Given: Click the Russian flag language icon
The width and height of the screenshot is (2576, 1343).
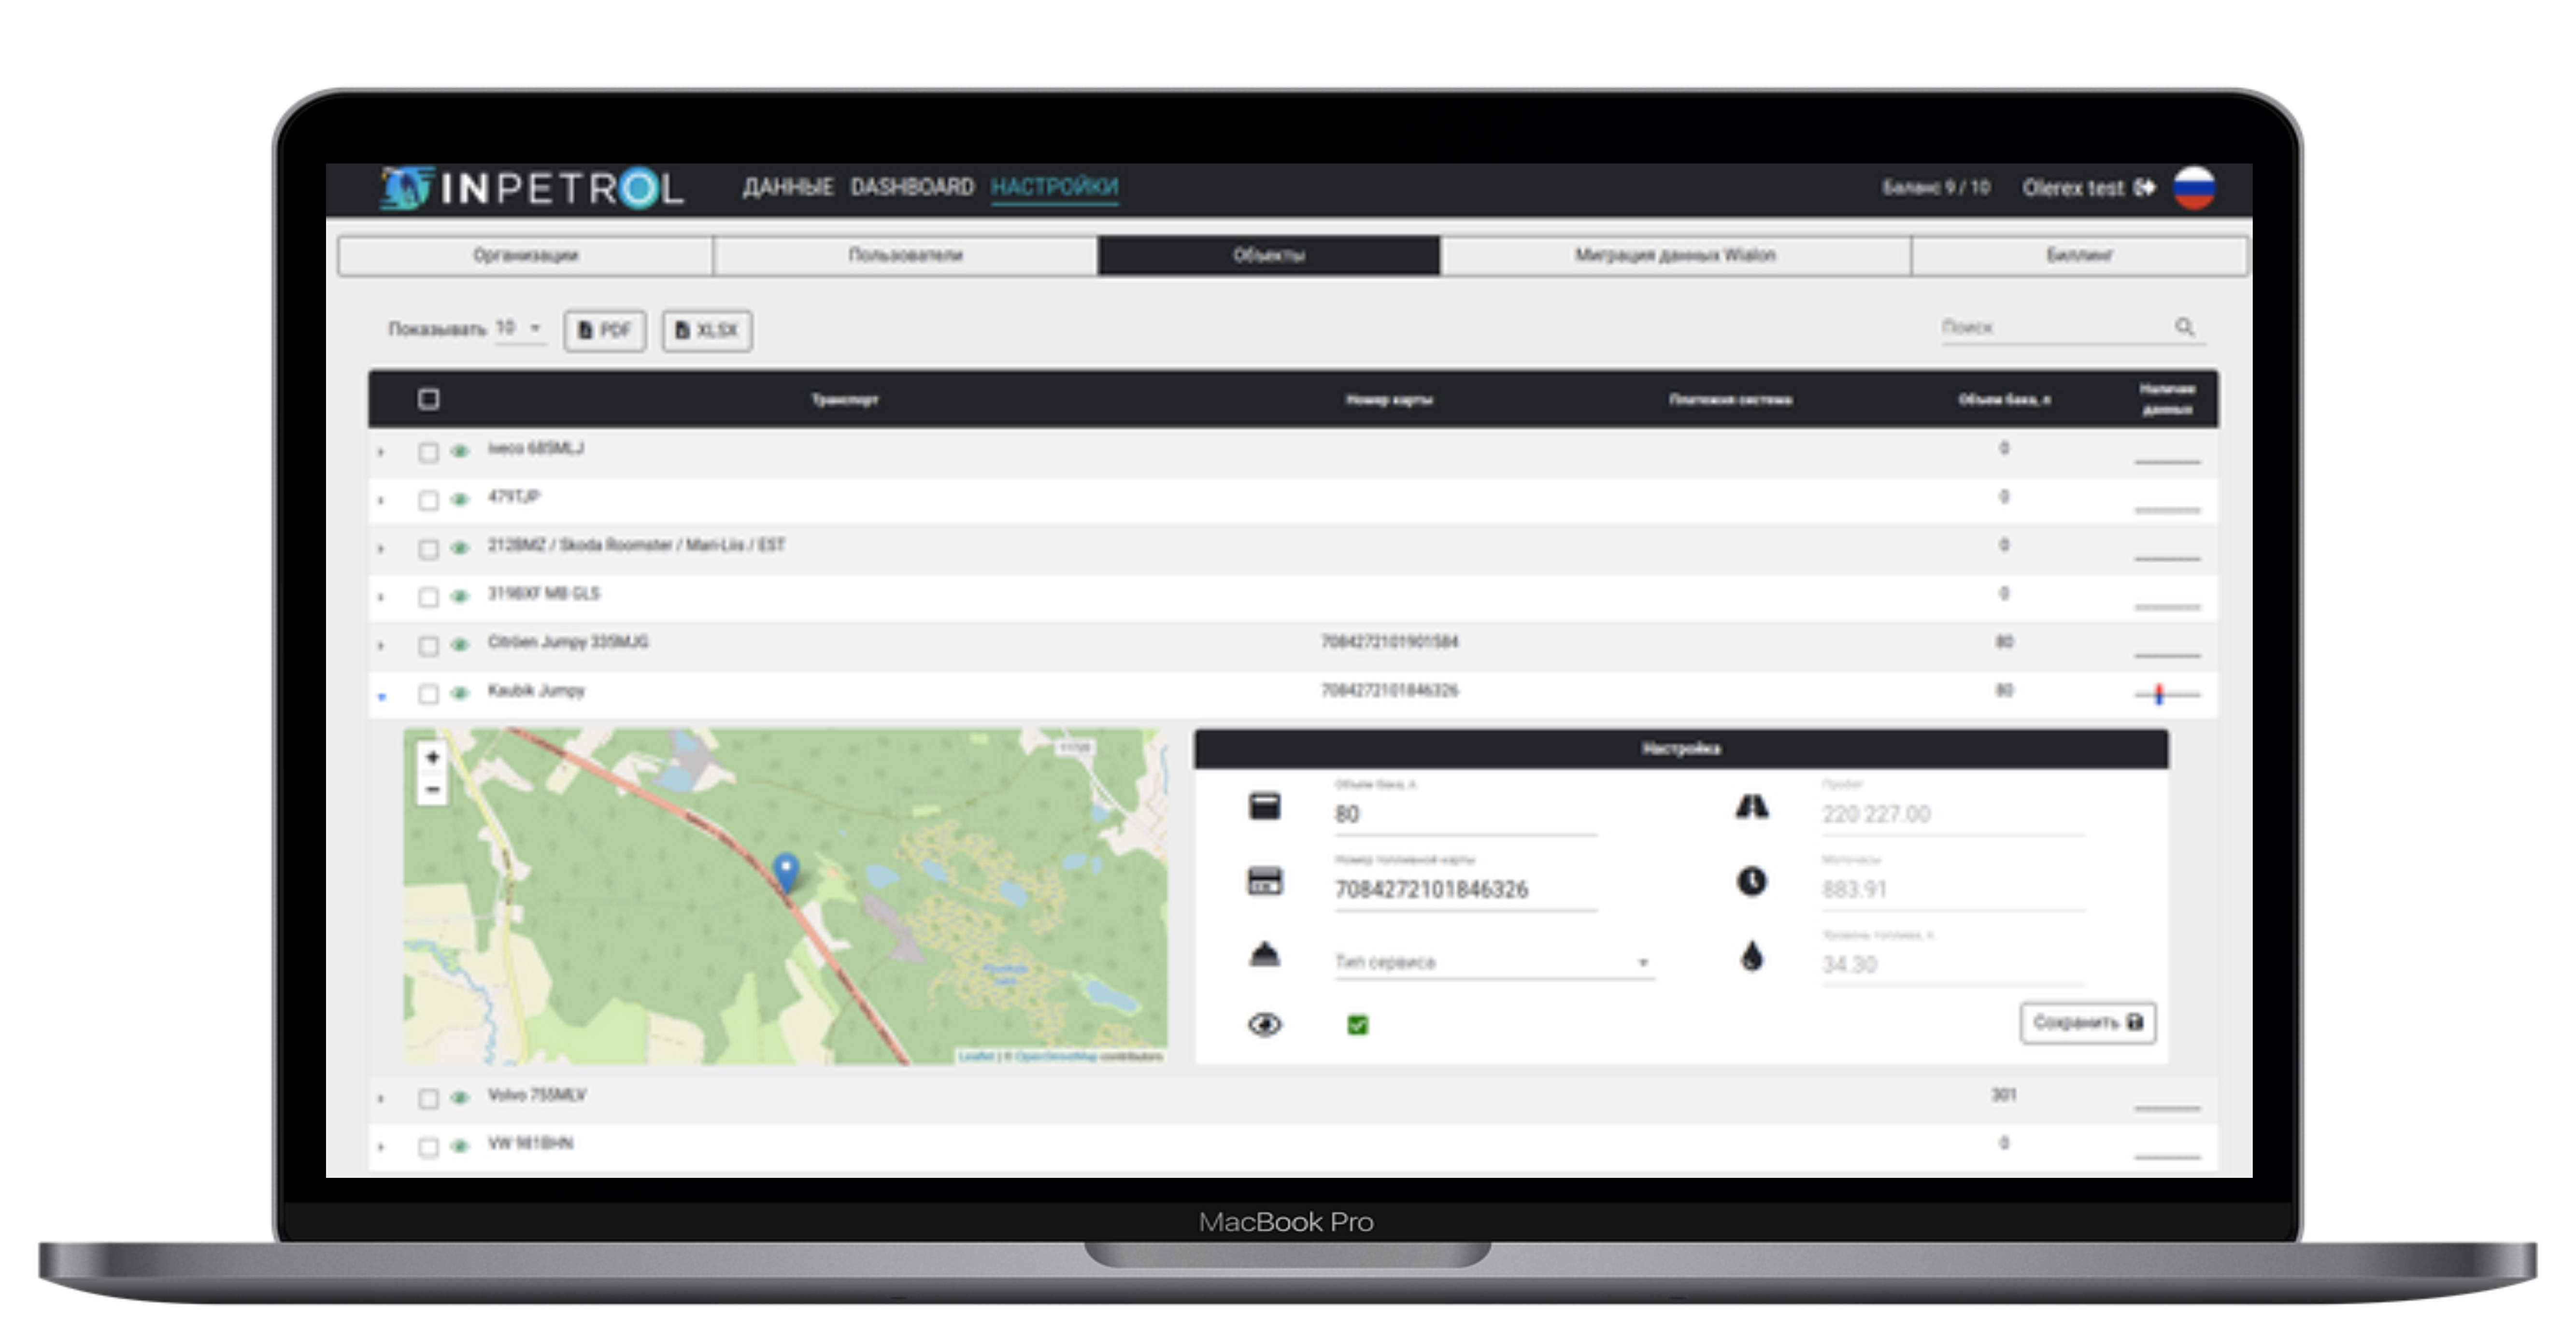Looking at the screenshot, I should [x=2194, y=187].
